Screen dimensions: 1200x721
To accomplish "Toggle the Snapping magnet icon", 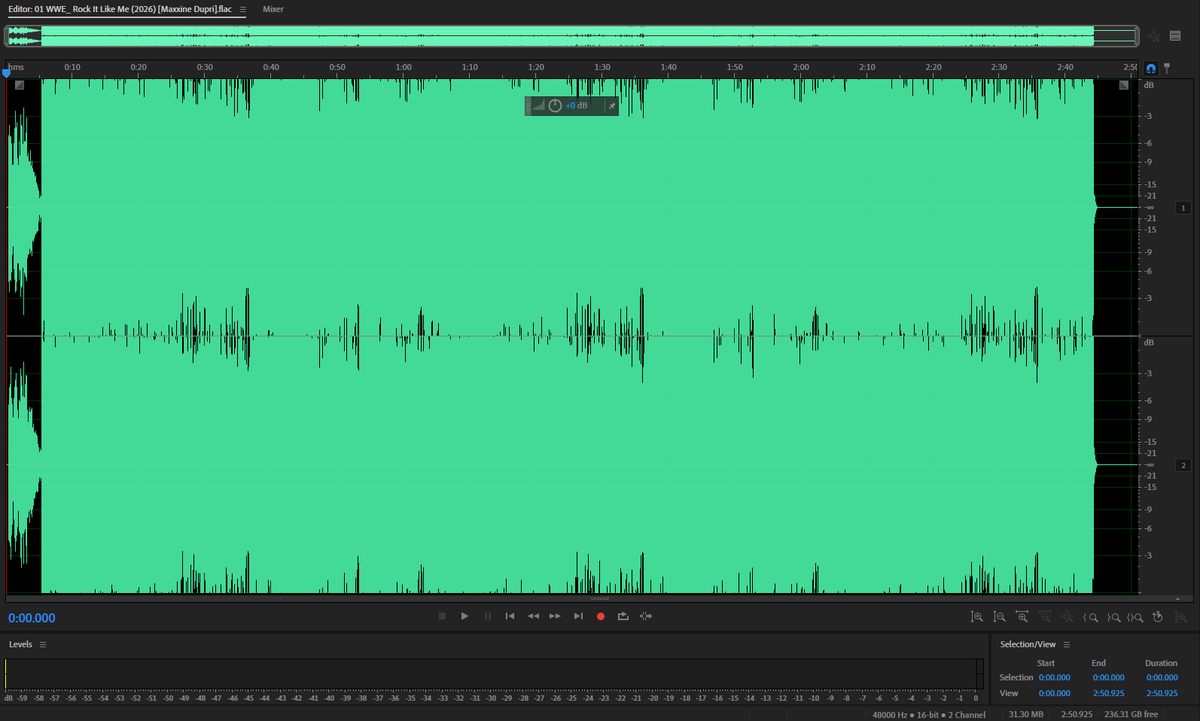I will coord(1151,68).
